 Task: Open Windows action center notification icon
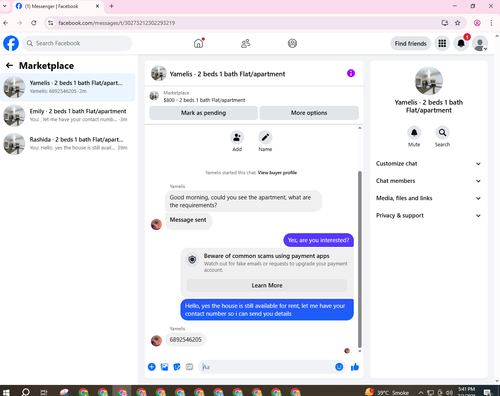(x=488, y=392)
